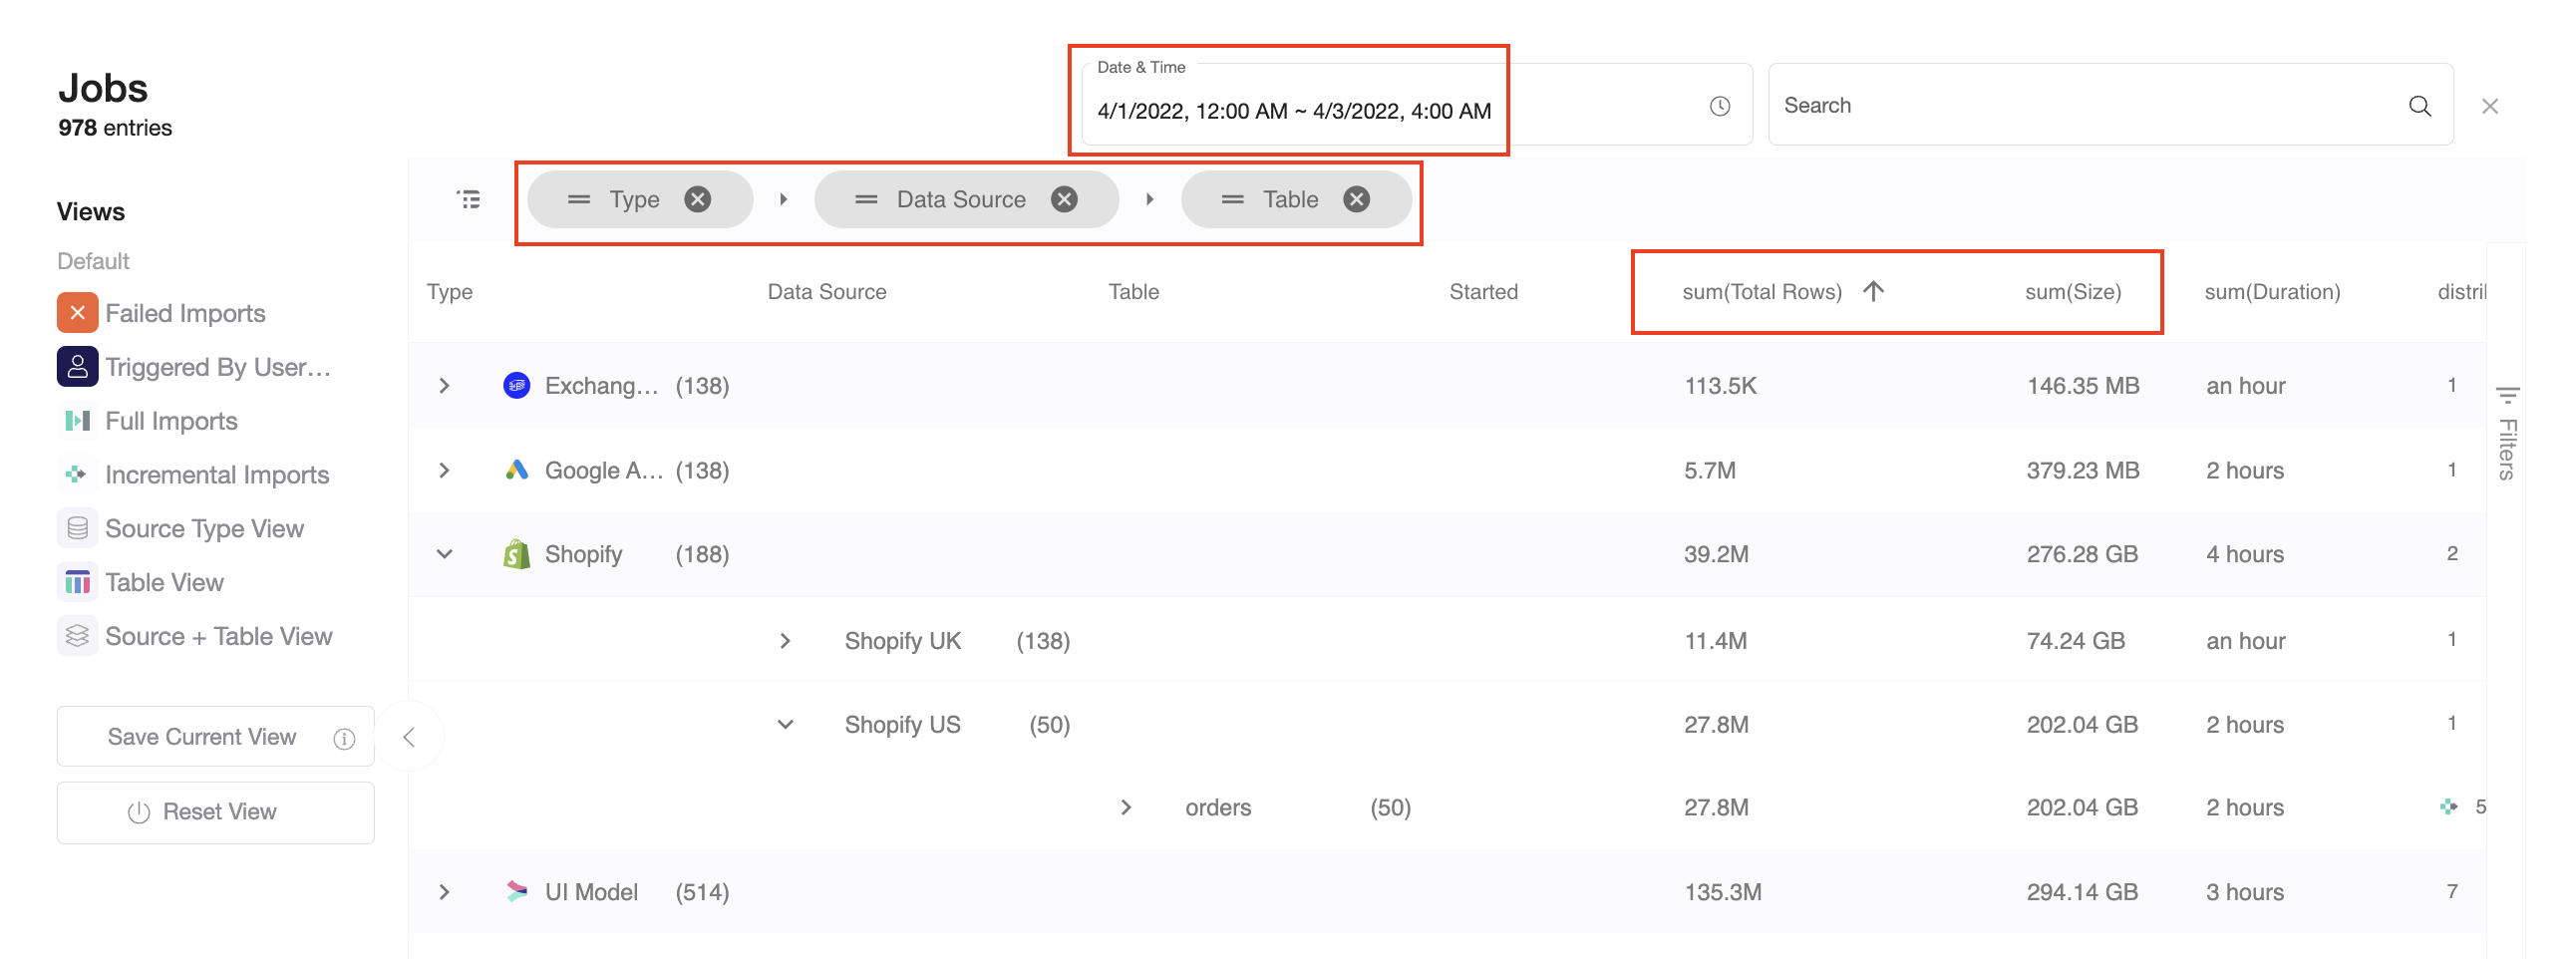Collapse the views sidebar with left chevron
Image resolution: width=2576 pixels, height=959 pixels.
408,737
